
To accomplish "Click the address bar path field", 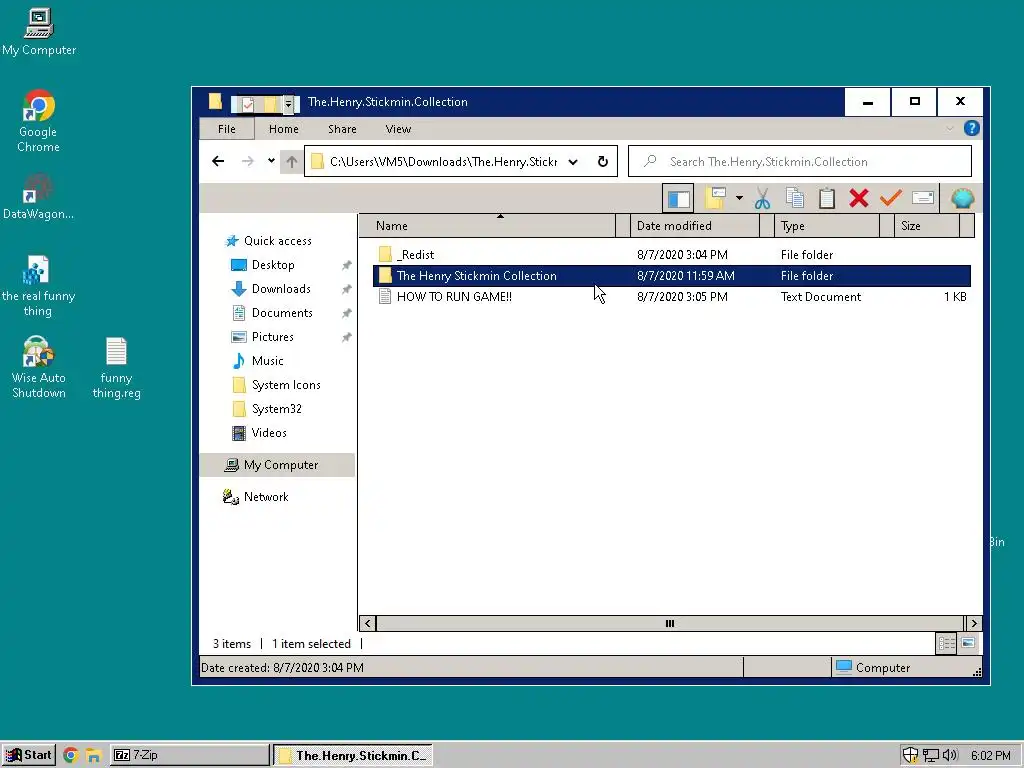I will [443, 162].
